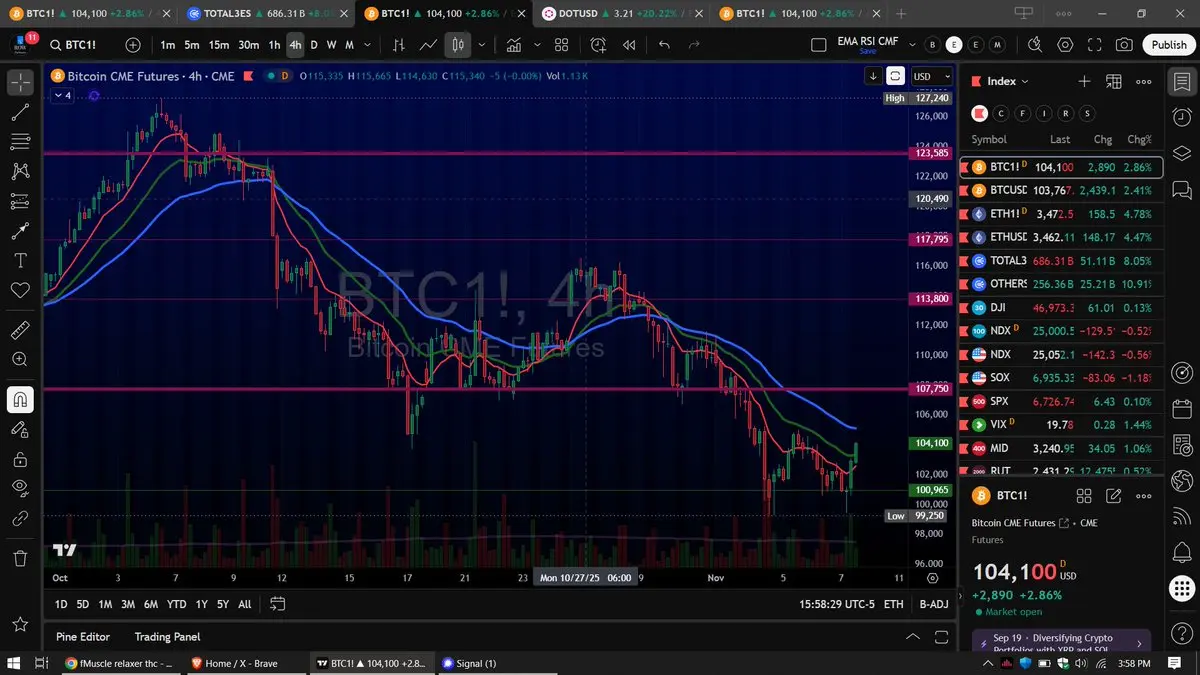The image size is (1200, 675).
Task: Open the forecasting and measurement tools
Action: (20, 201)
